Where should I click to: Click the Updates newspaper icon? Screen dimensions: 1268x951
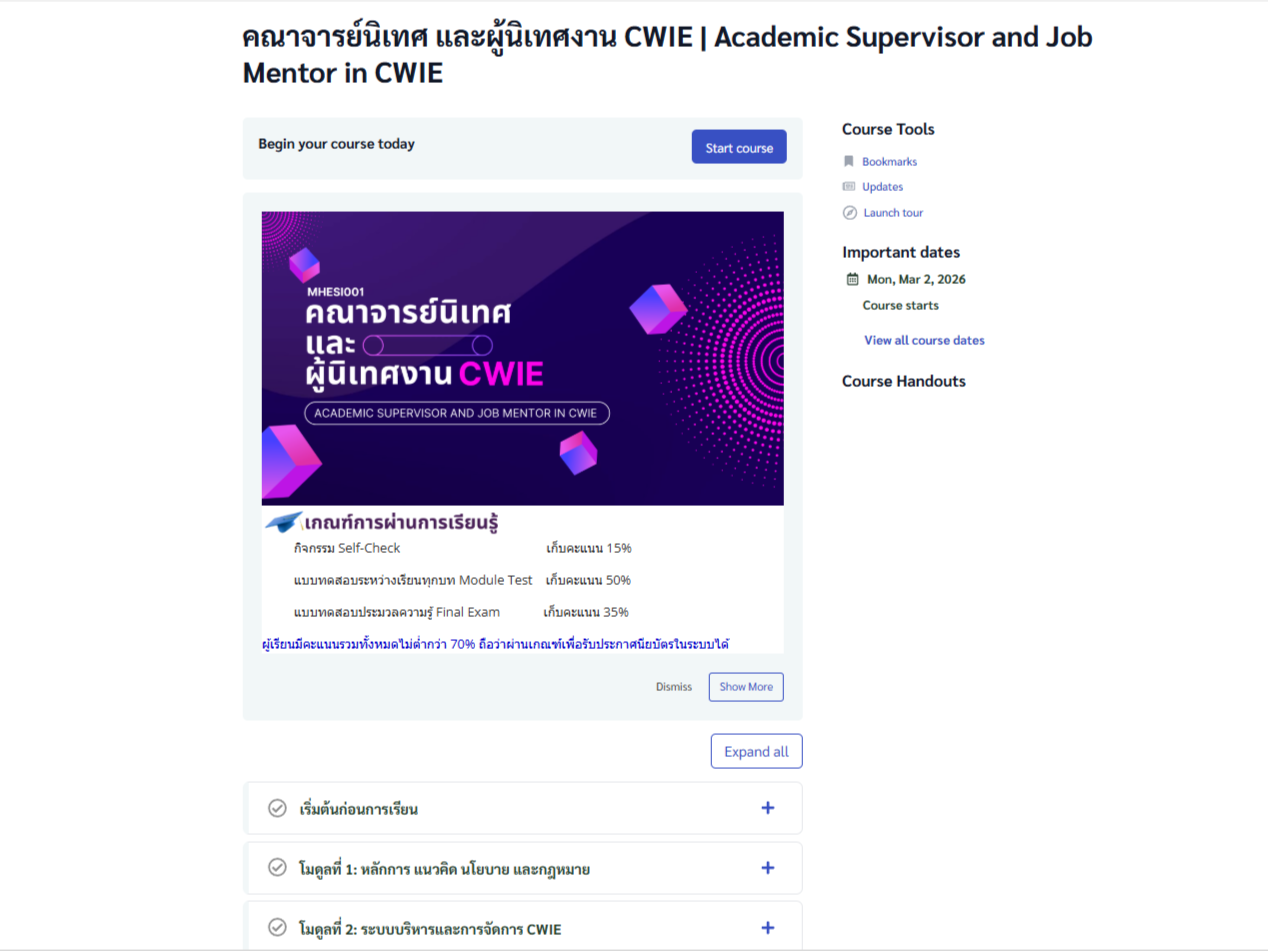pos(849,187)
